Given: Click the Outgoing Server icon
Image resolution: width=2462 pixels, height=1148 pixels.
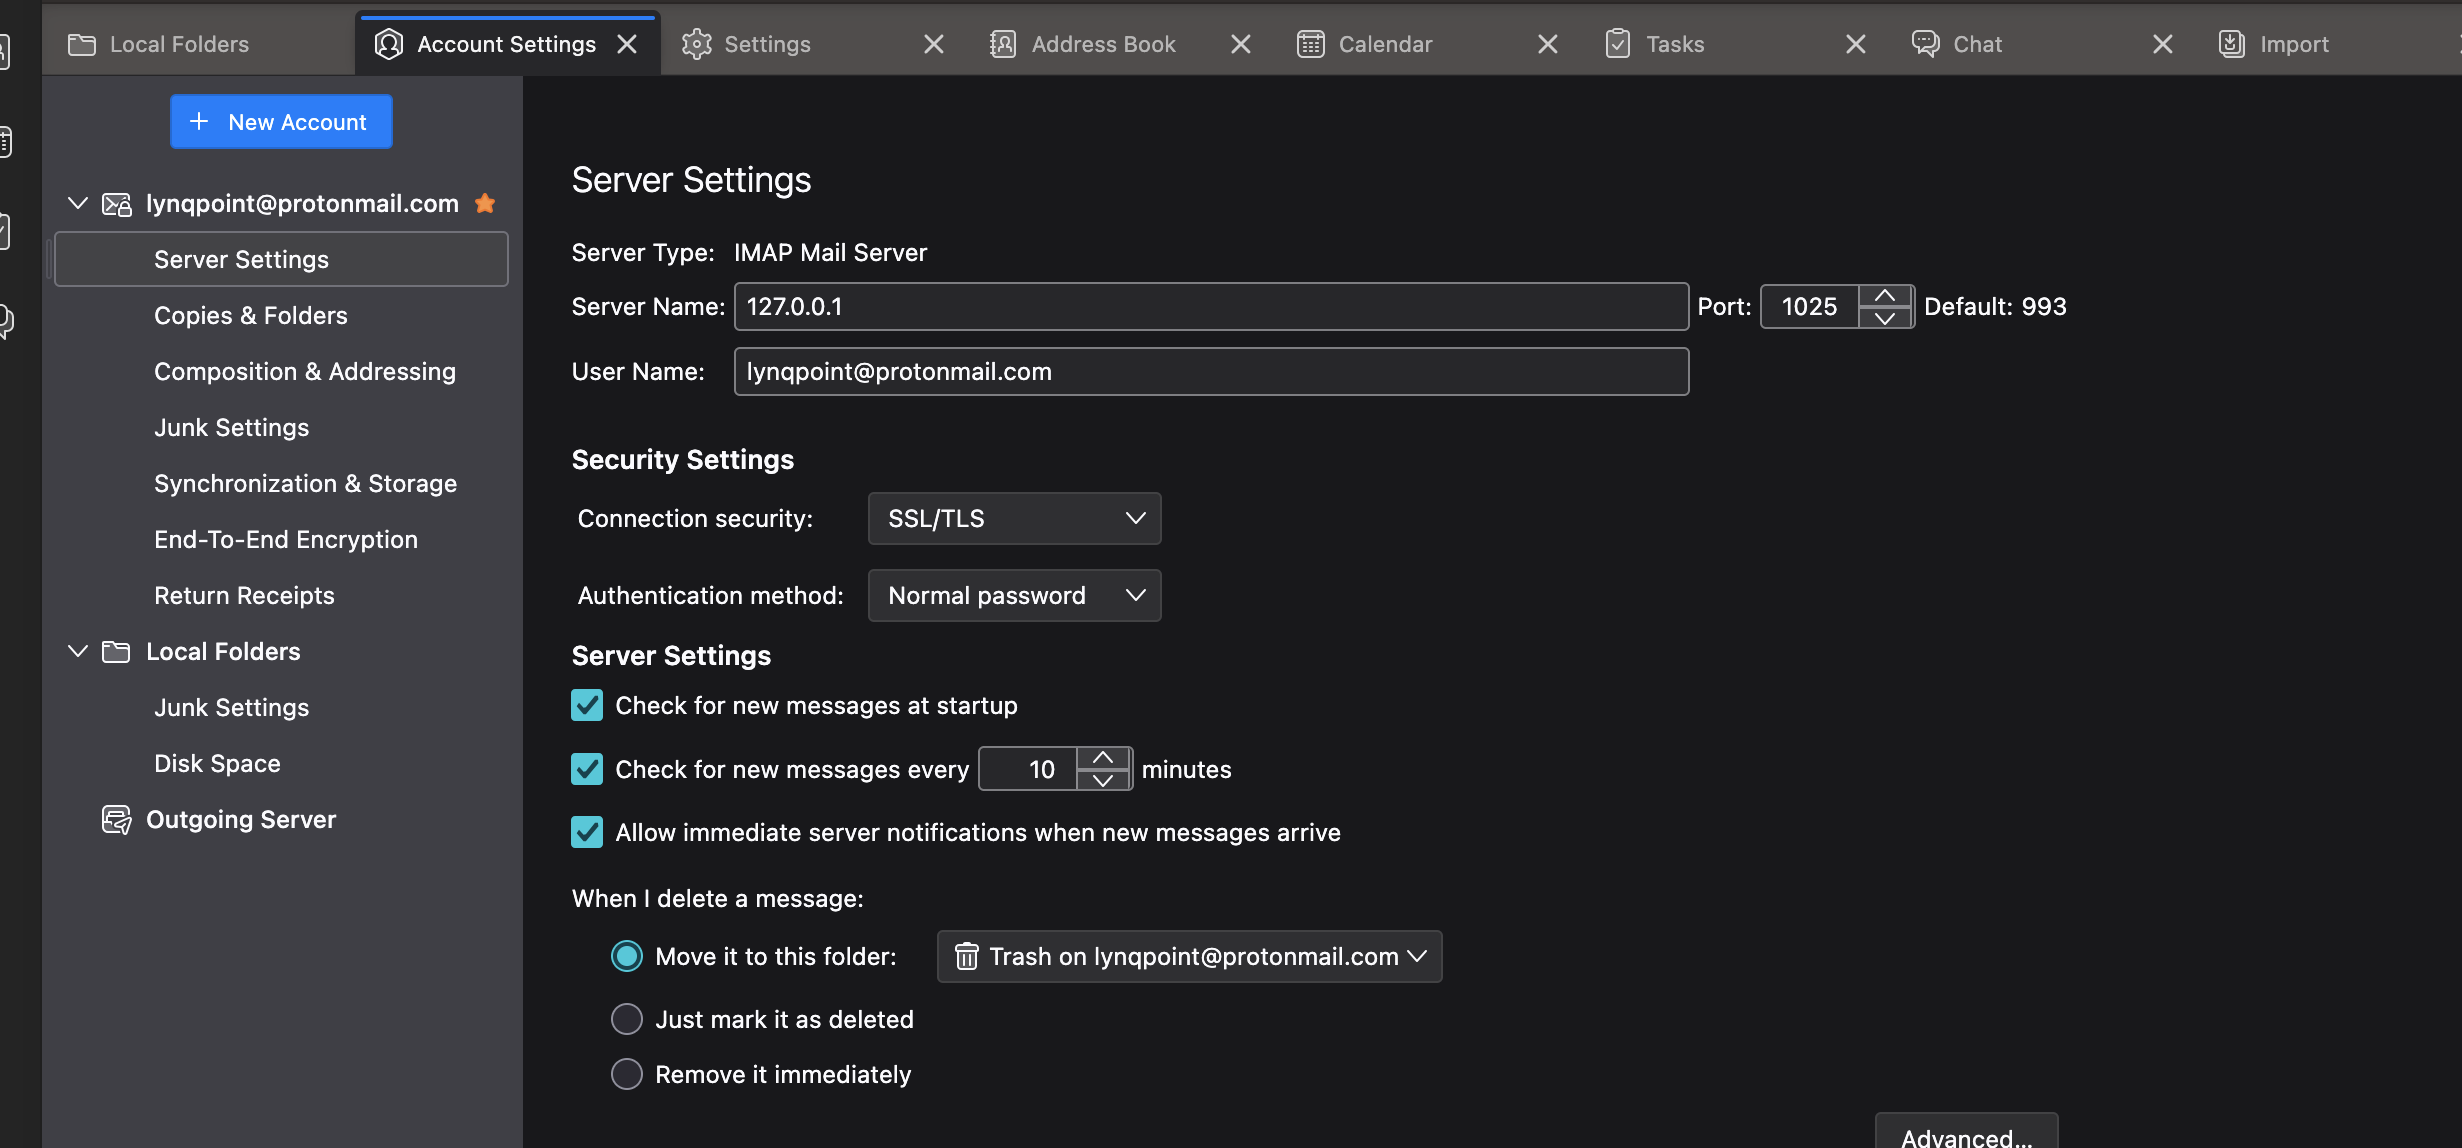Looking at the screenshot, I should pos(116,820).
